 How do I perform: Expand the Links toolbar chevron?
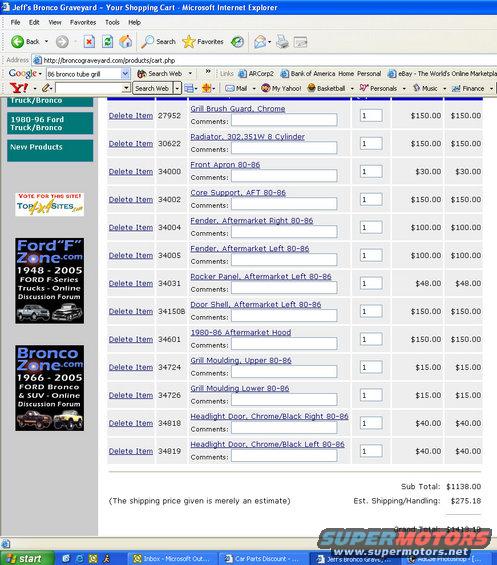pos(208,72)
